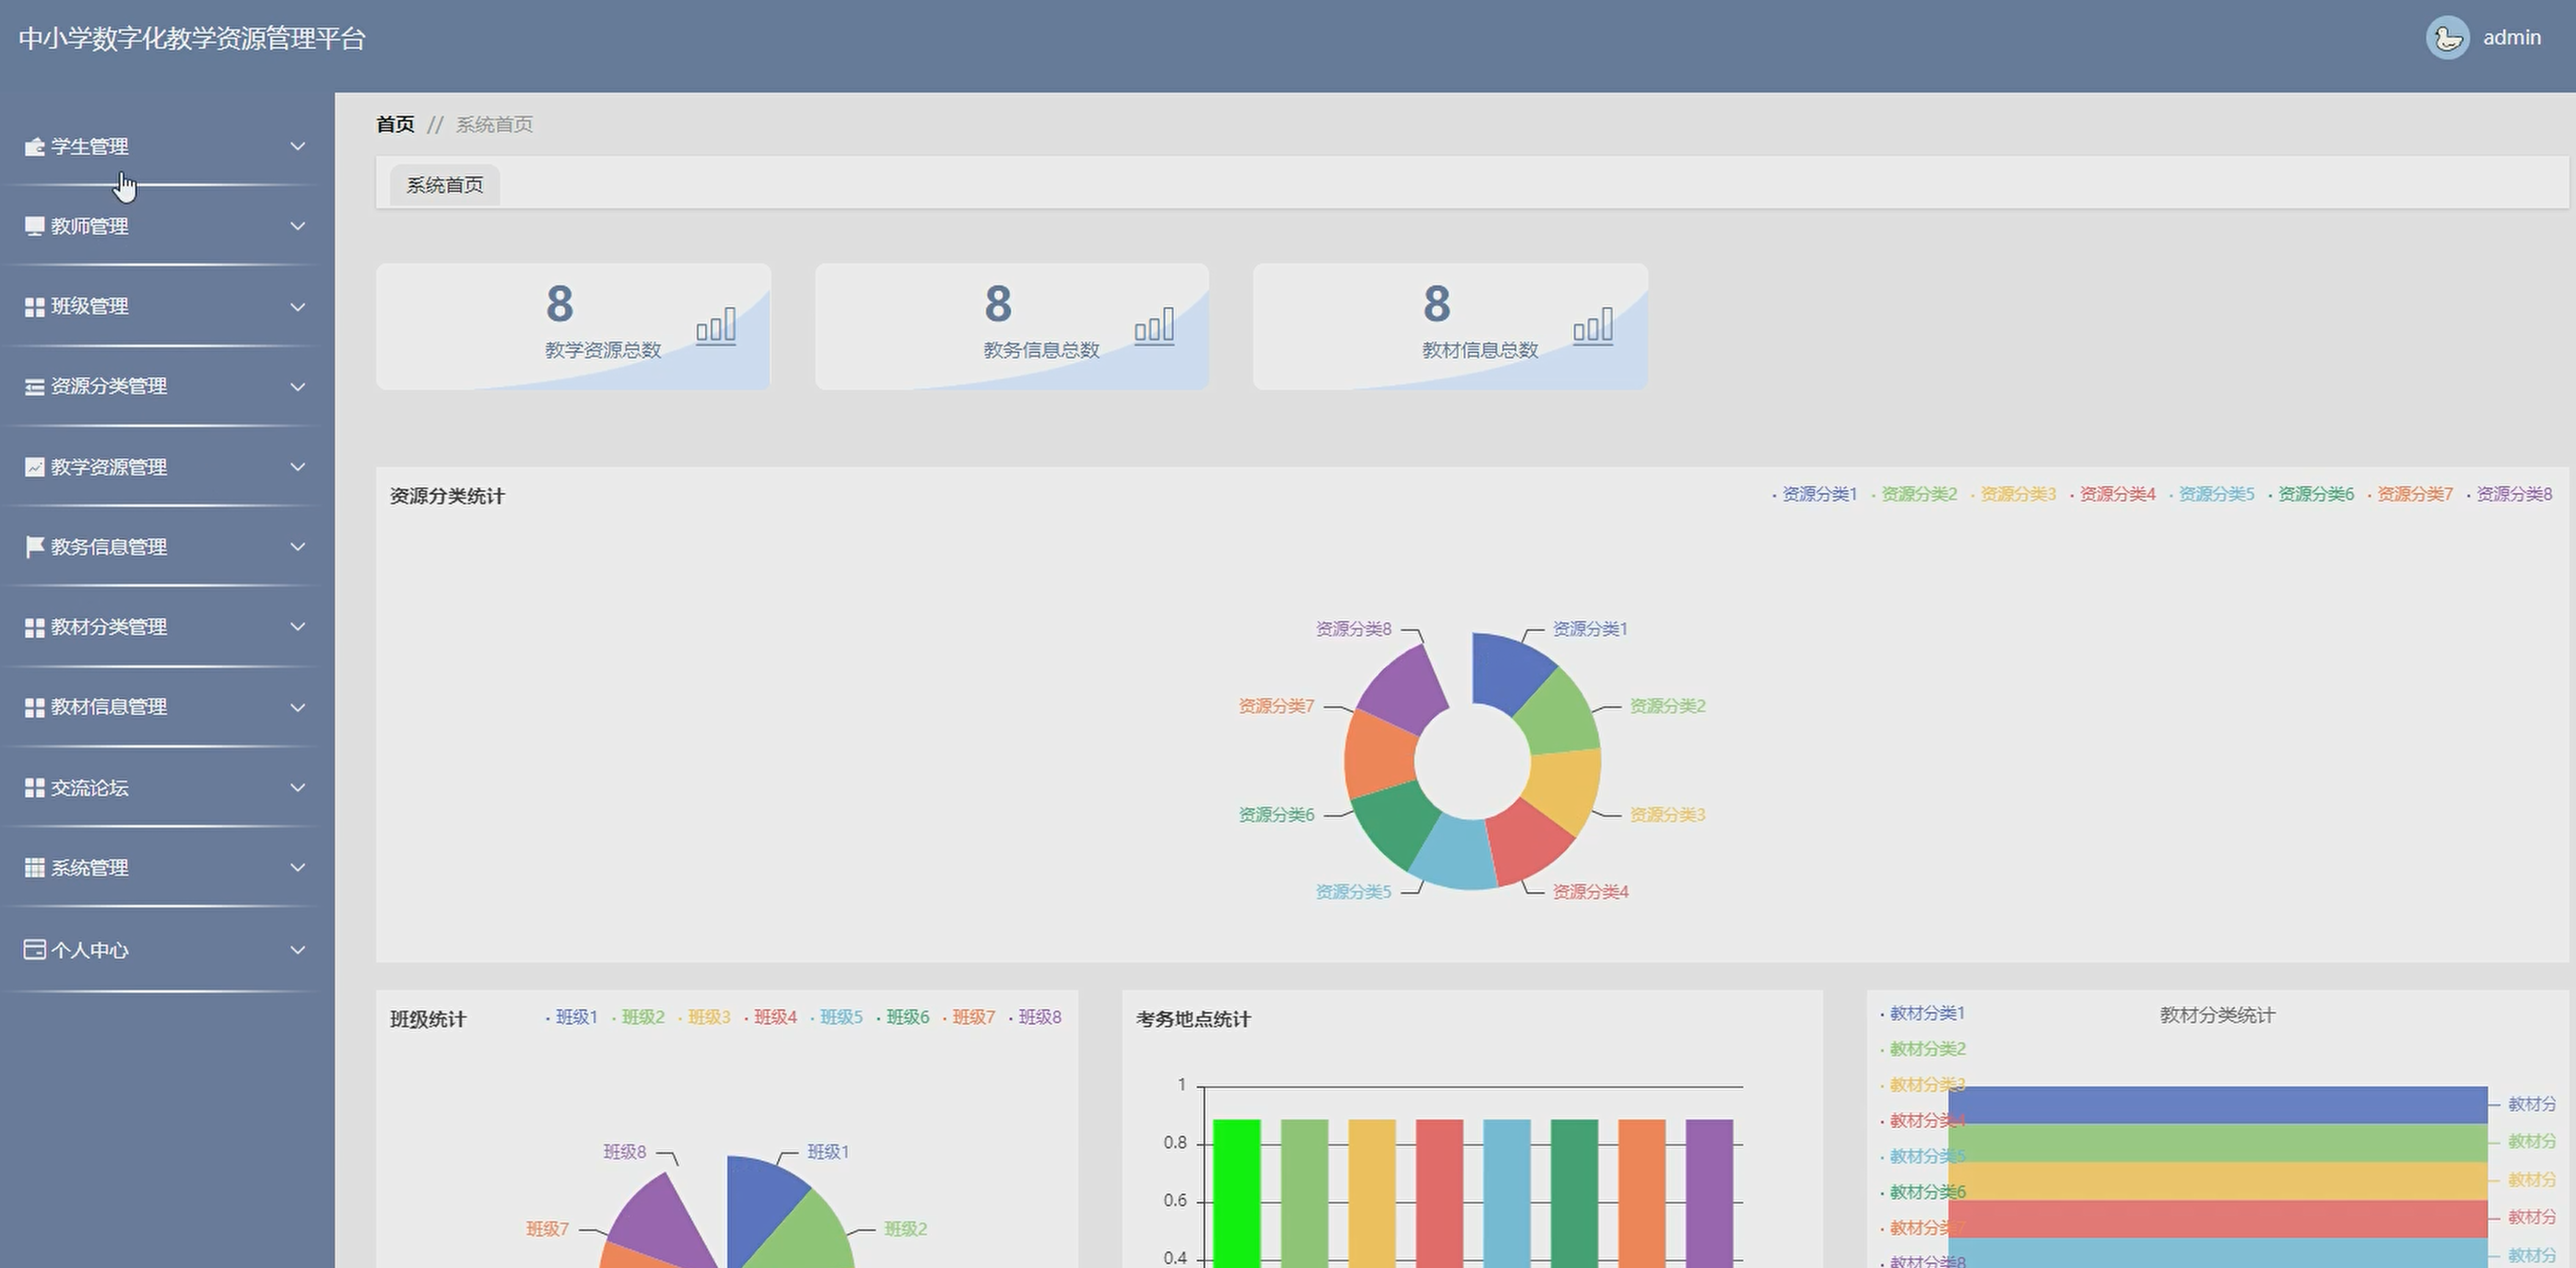Open the 系统管理 menu label
The image size is (2576, 1268).
tap(90, 868)
